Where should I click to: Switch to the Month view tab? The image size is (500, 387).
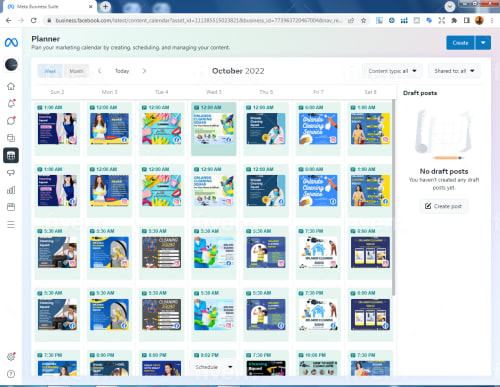coord(76,71)
